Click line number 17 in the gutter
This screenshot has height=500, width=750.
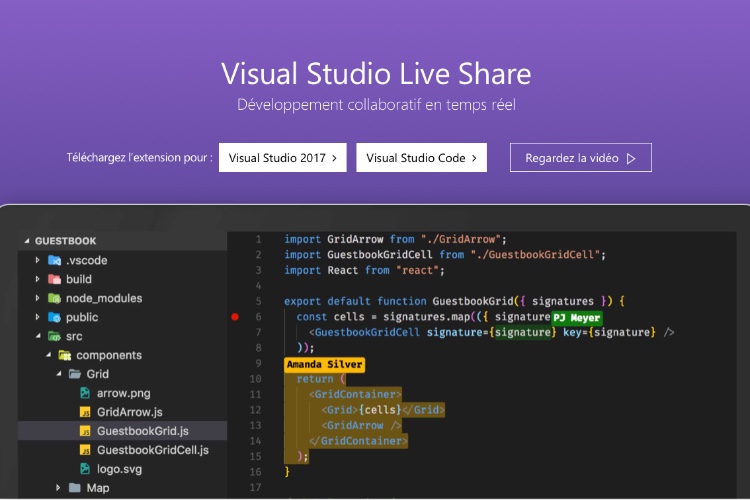(255, 488)
